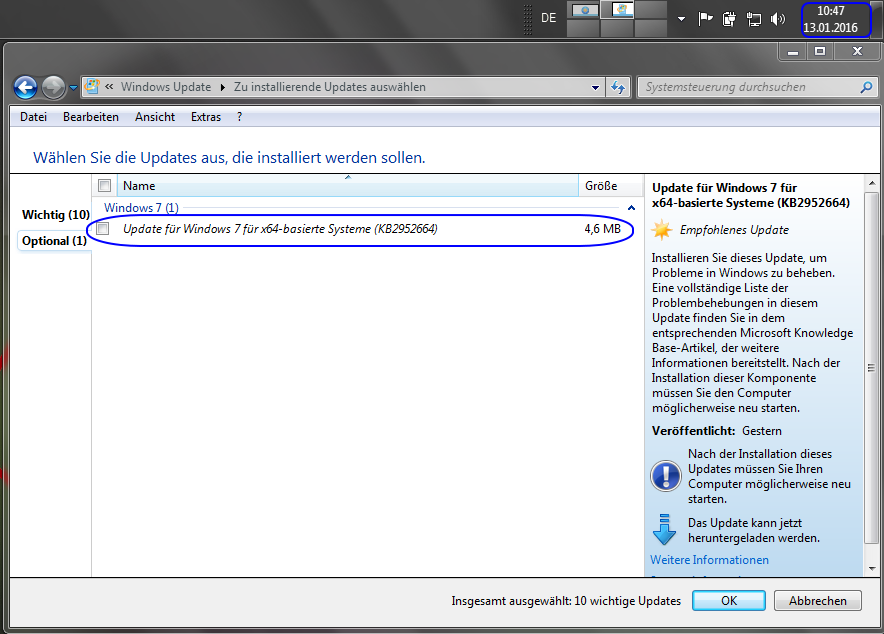Sort the list by Name column
This screenshot has height=634, width=884.
(347, 185)
